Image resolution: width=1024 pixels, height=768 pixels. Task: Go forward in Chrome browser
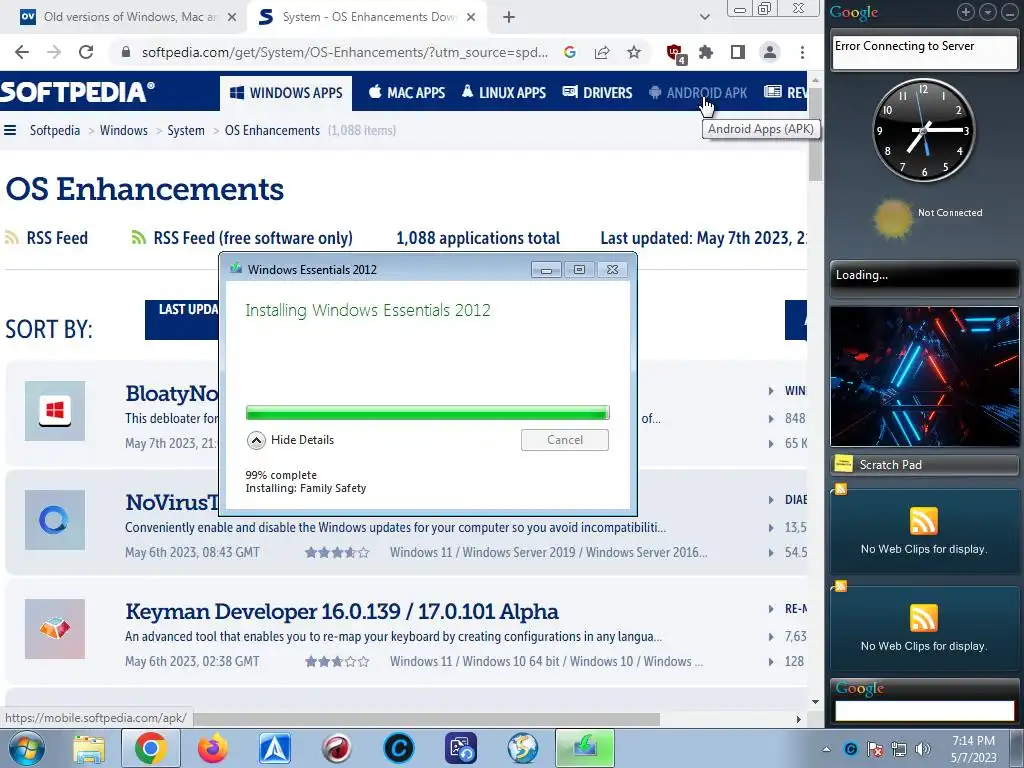[54, 52]
